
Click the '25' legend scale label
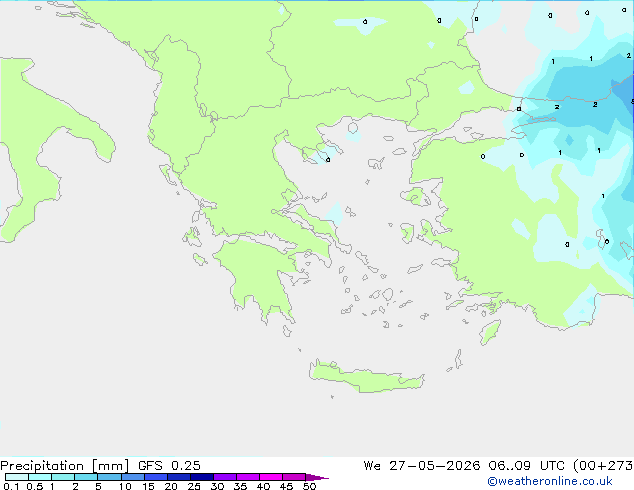194,486
